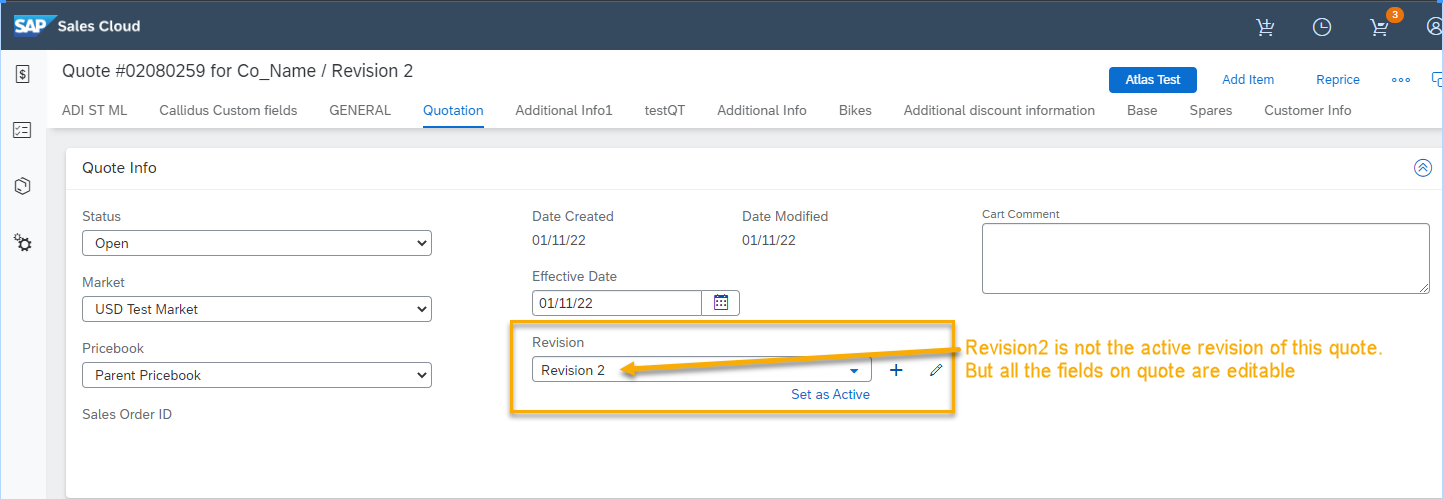Open the user profile icon

pos(1434,27)
